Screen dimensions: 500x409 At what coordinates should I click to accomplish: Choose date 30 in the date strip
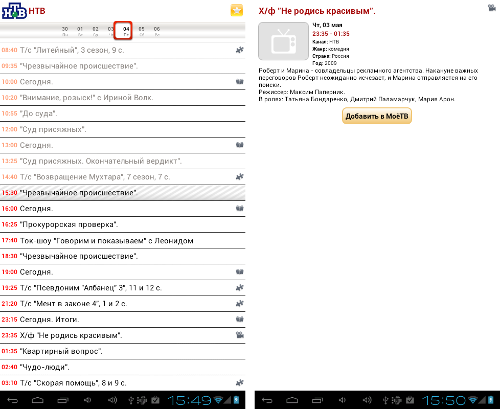click(x=65, y=31)
